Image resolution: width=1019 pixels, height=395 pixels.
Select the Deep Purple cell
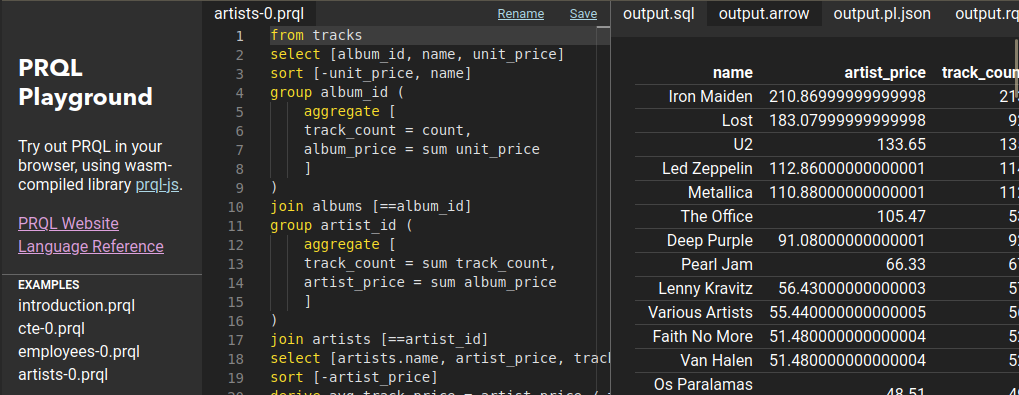(x=710, y=240)
